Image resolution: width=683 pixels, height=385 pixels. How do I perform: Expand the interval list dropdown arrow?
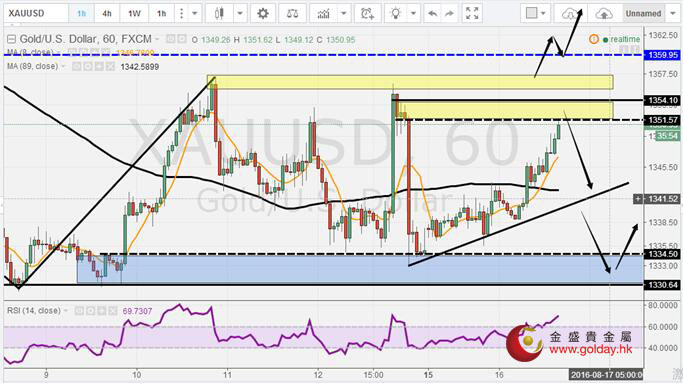(x=195, y=14)
